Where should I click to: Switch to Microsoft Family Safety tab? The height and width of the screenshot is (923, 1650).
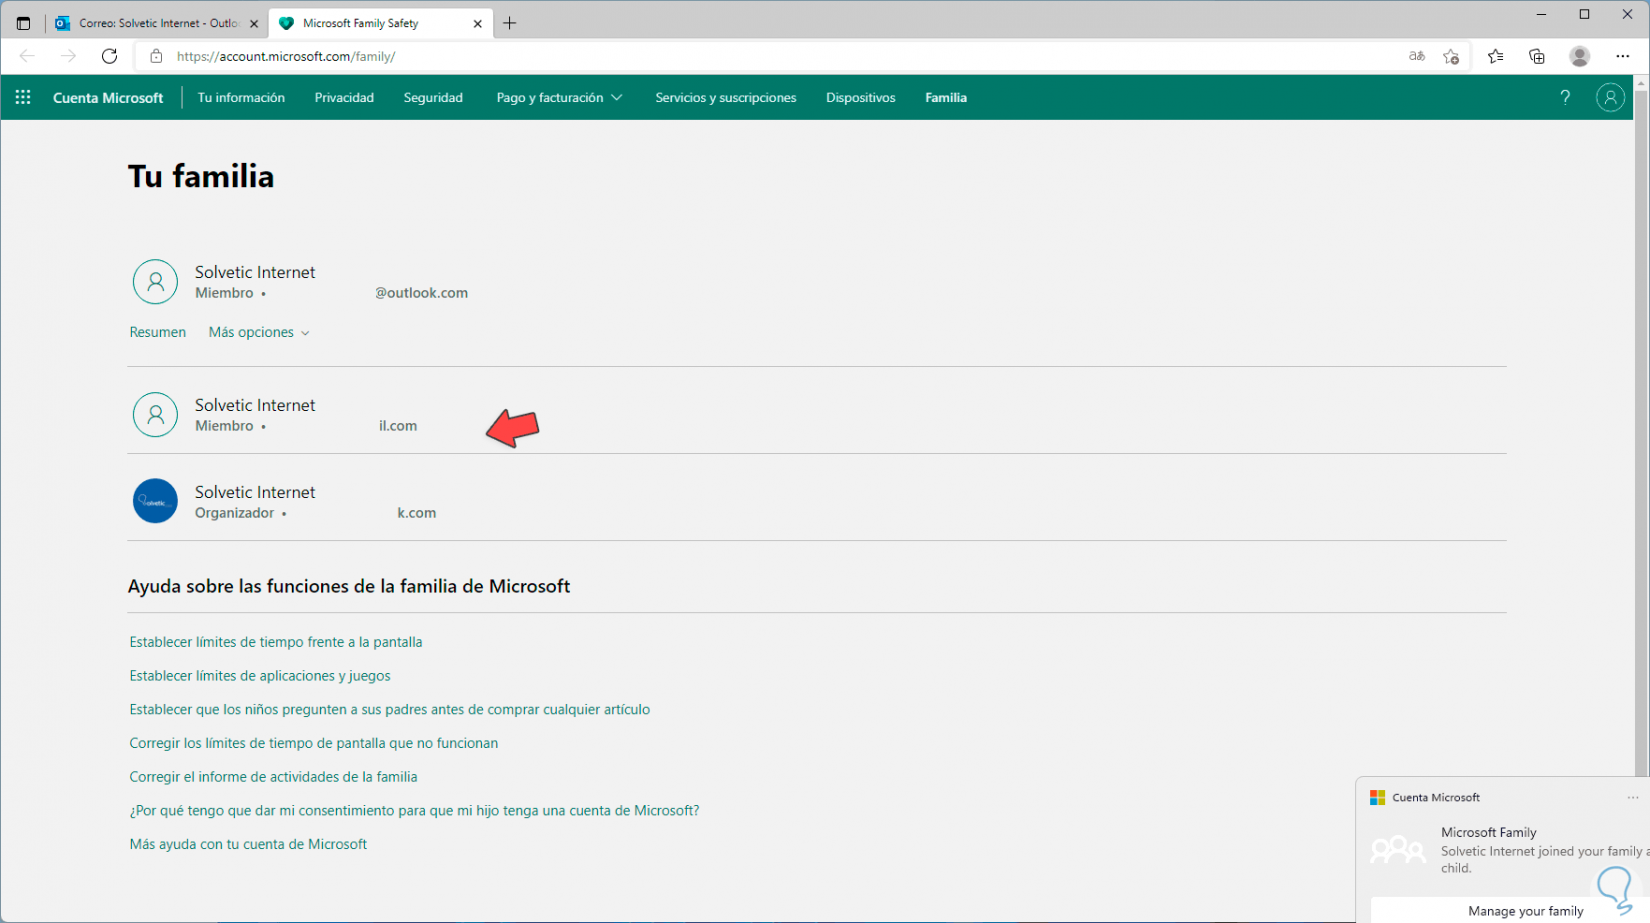click(x=381, y=23)
